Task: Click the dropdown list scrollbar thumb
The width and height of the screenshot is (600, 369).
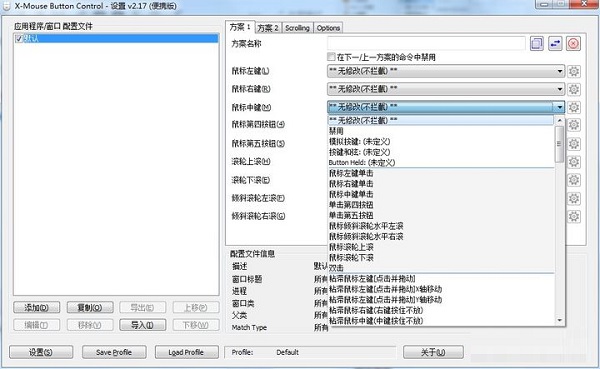Action: (560, 144)
